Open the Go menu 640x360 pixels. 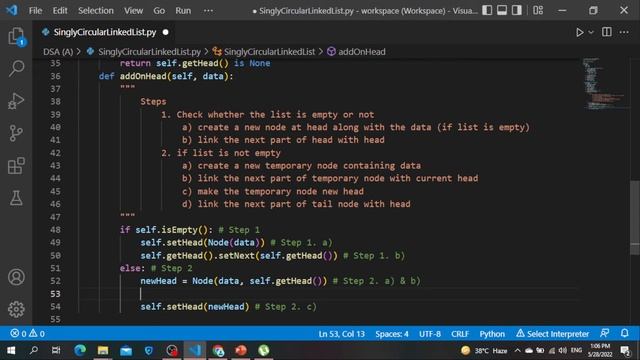click(x=159, y=11)
